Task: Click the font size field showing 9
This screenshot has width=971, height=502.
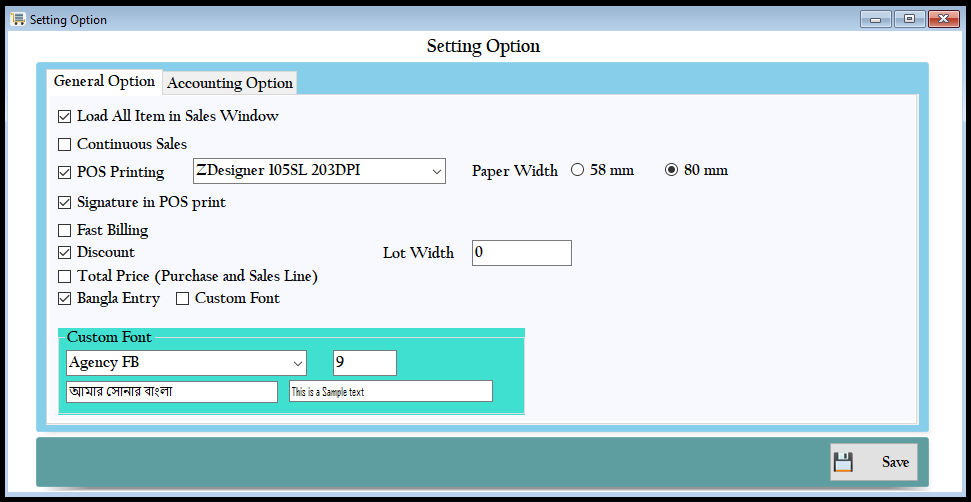Action: [365, 363]
